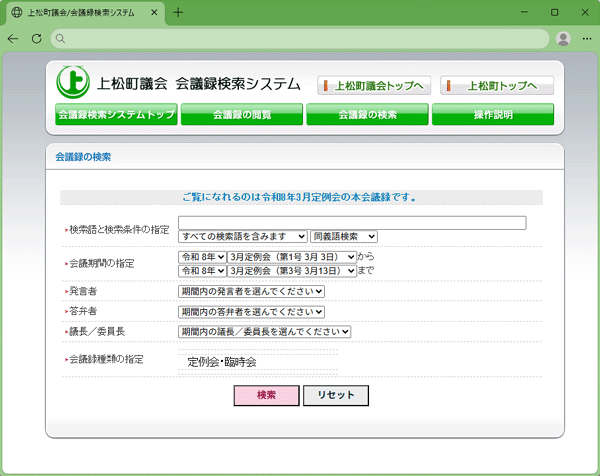Go to 上松町議会トップへ link

coord(374,86)
